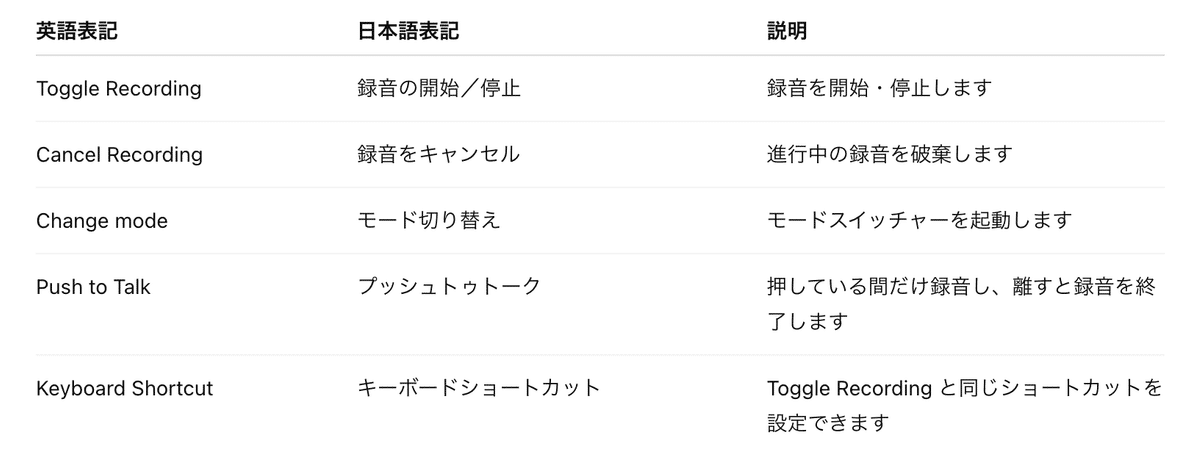Click the wrapped text 了します
This screenshot has width=1200, height=463.
[x=808, y=321]
